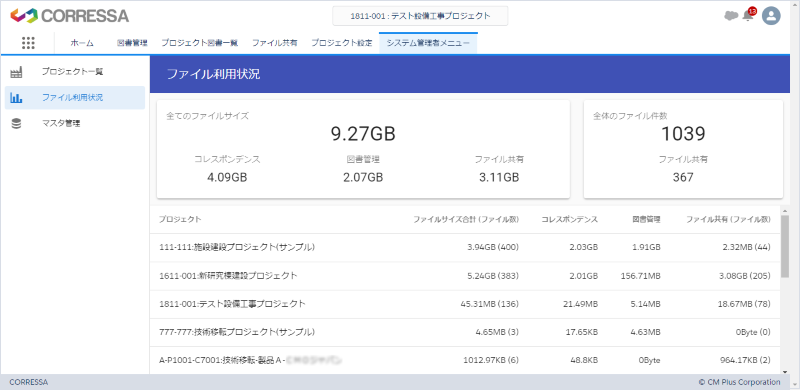
Task: Click the 367 ファイル共有 count
Action: click(x=683, y=178)
